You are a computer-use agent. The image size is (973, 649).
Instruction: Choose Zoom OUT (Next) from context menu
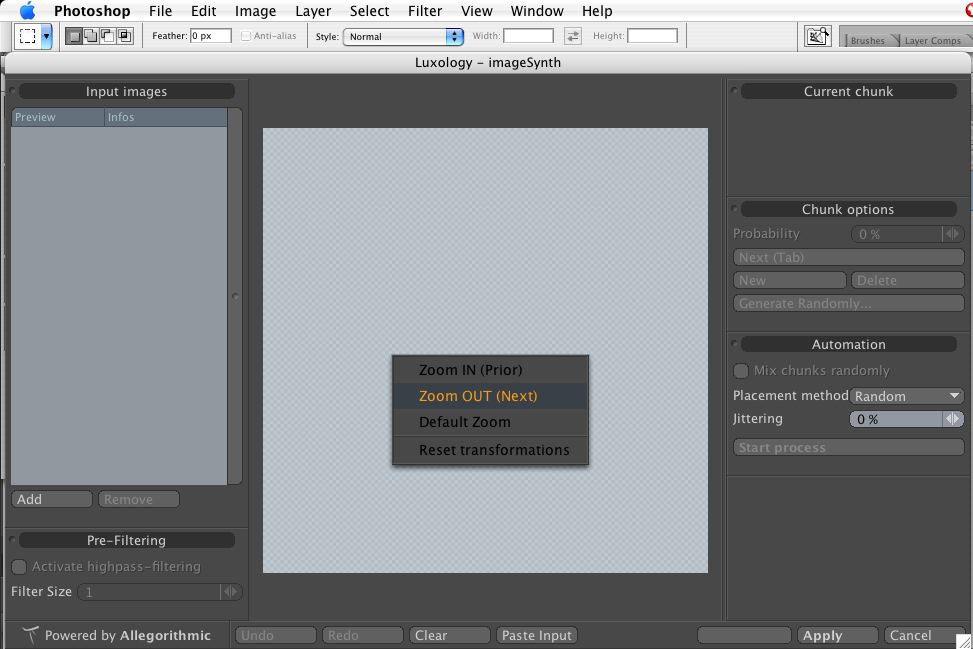pyautogui.click(x=478, y=396)
